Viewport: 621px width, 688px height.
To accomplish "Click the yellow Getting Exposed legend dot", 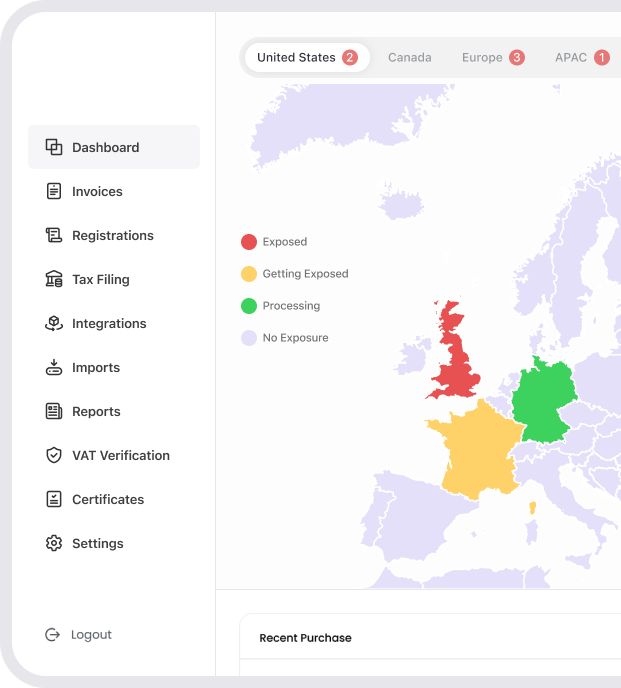I will 249,274.
